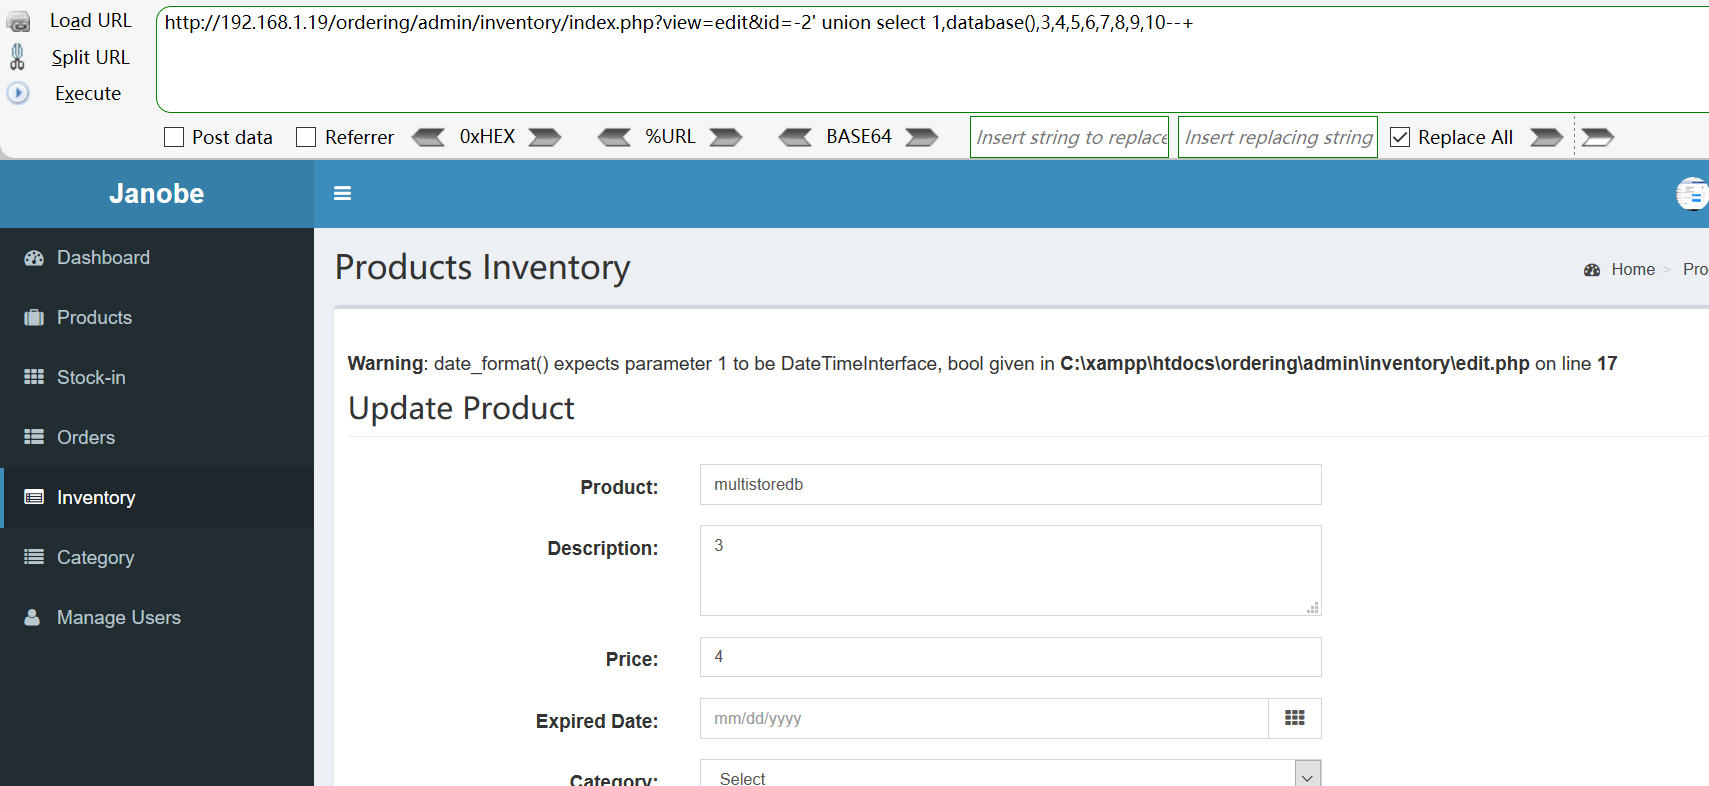Open Dashboard in the sidebar

pyautogui.click(x=157, y=258)
